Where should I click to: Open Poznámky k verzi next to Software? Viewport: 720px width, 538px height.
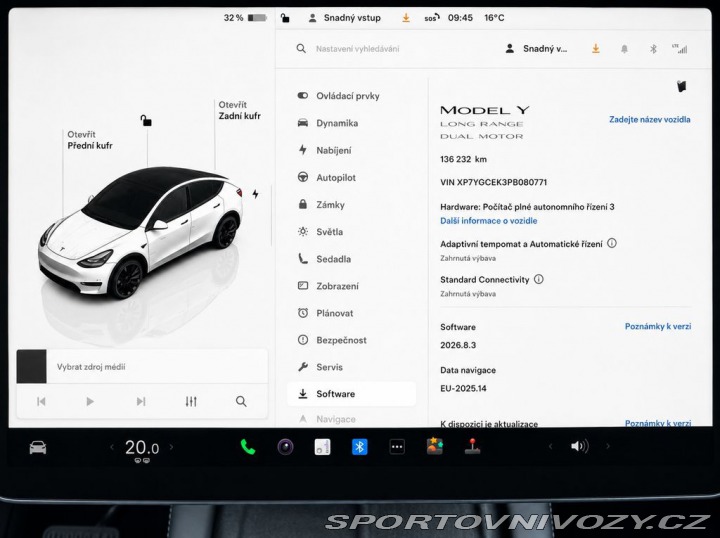(658, 326)
